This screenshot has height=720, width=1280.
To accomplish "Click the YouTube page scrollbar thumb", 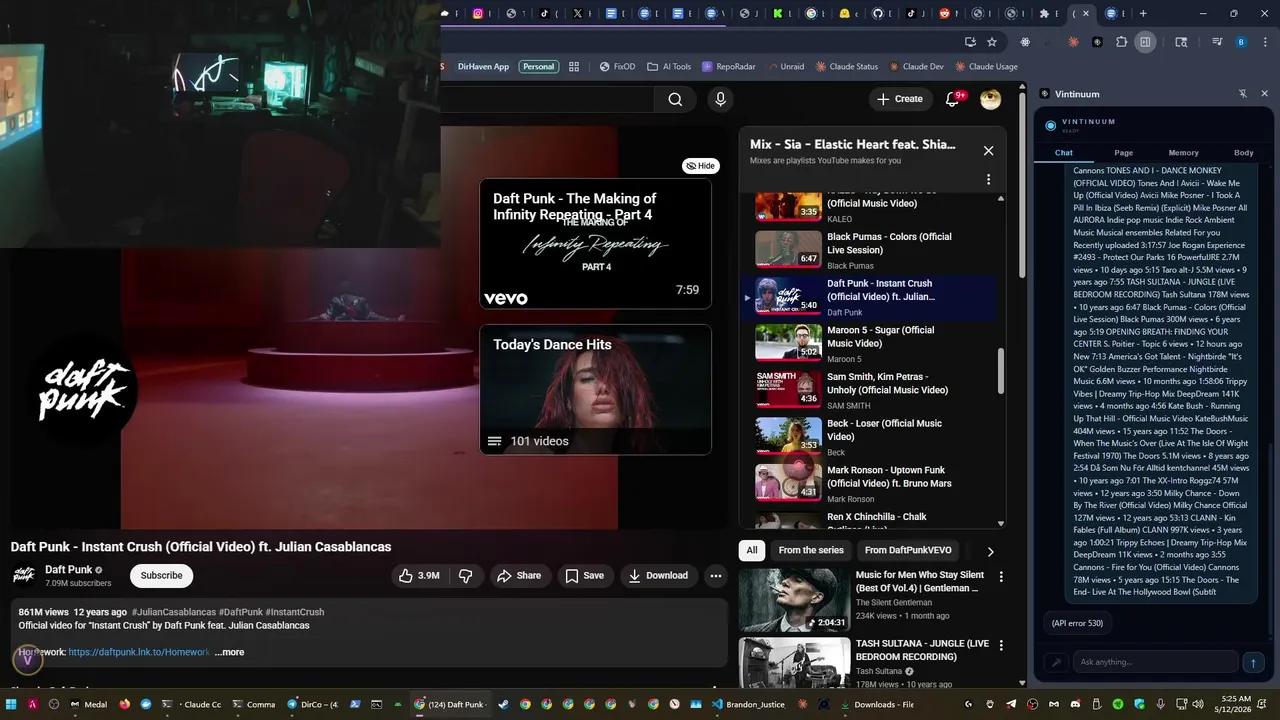I will point(1021,188).
